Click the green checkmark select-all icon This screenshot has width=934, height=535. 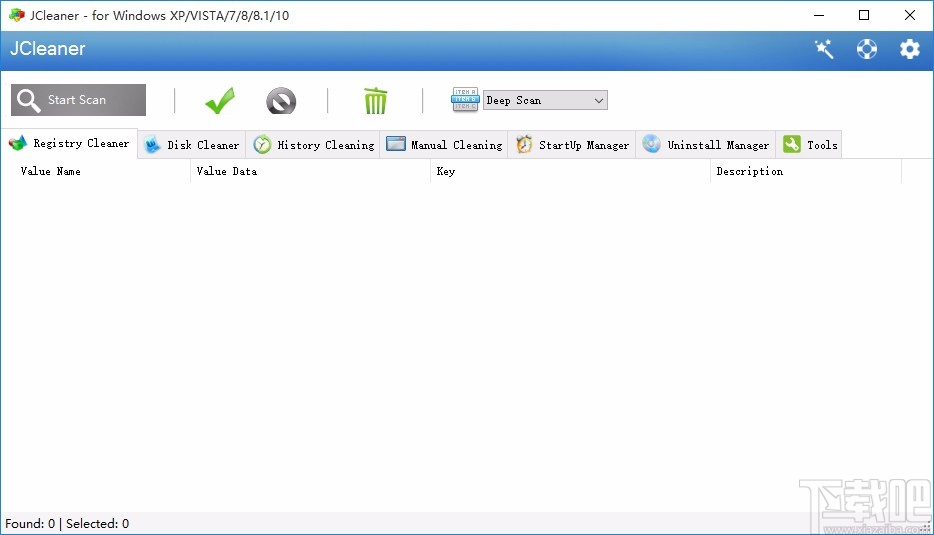[220, 100]
